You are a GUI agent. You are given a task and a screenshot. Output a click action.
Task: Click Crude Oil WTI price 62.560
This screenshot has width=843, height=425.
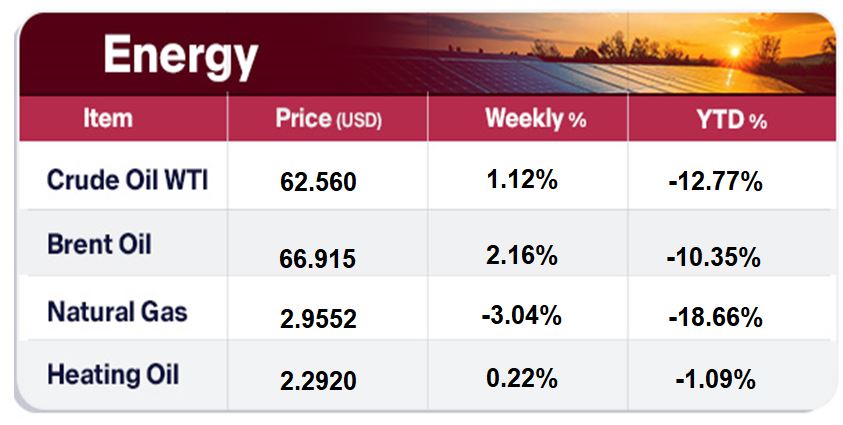coord(317,184)
